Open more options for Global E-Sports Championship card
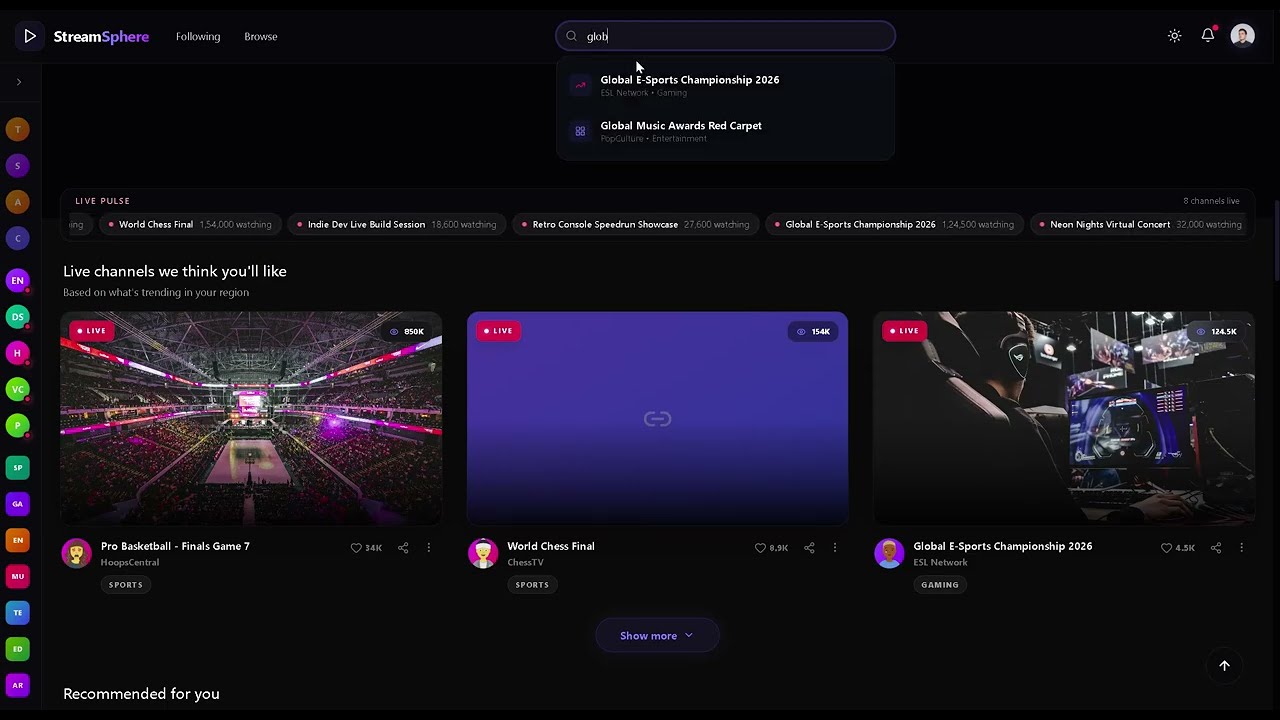 point(1241,548)
